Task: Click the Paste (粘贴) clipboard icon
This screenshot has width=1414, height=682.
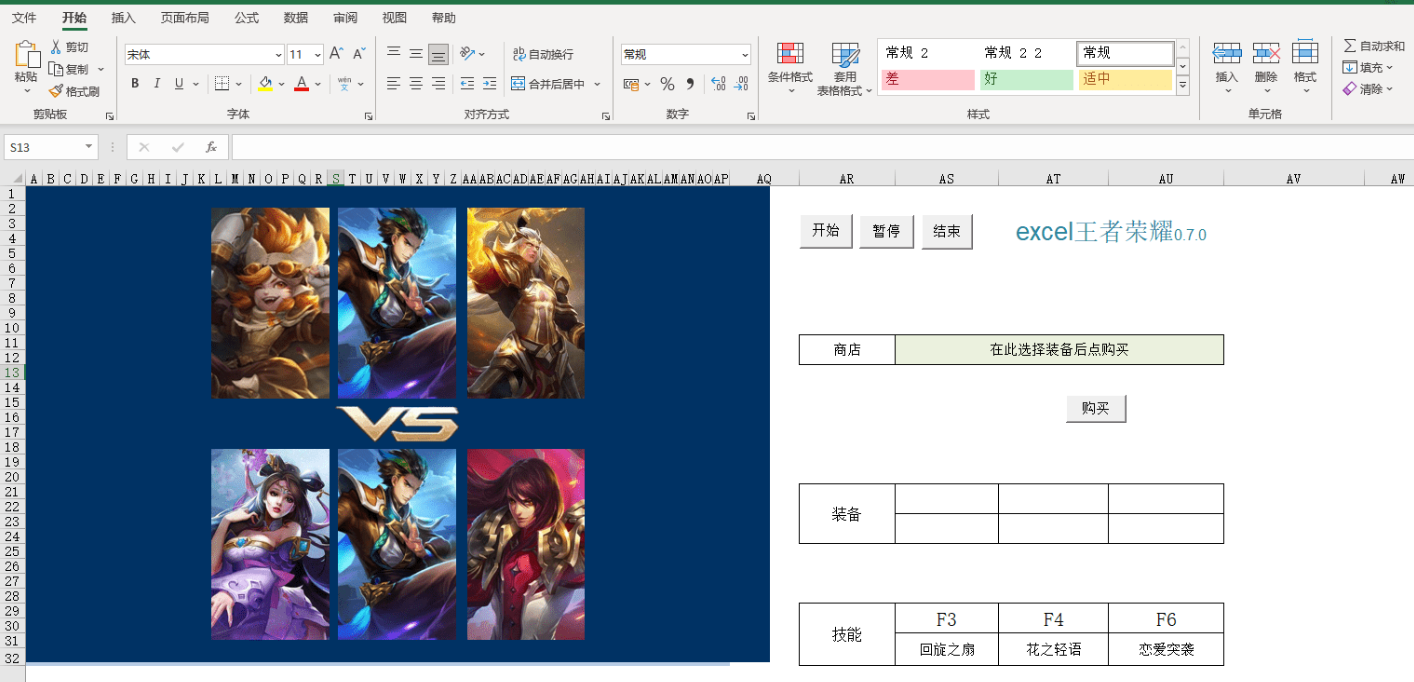Action: [x=27, y=55]
